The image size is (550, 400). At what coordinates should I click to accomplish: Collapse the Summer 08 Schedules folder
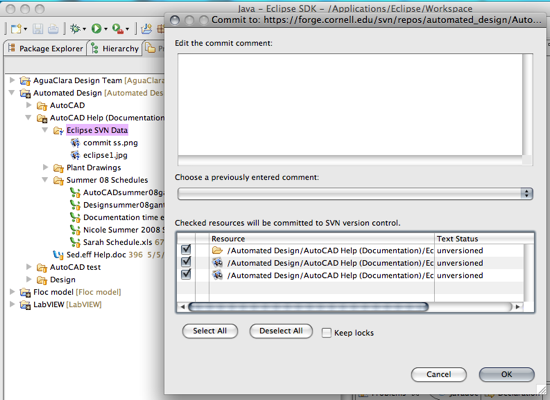tap(45, 180)
